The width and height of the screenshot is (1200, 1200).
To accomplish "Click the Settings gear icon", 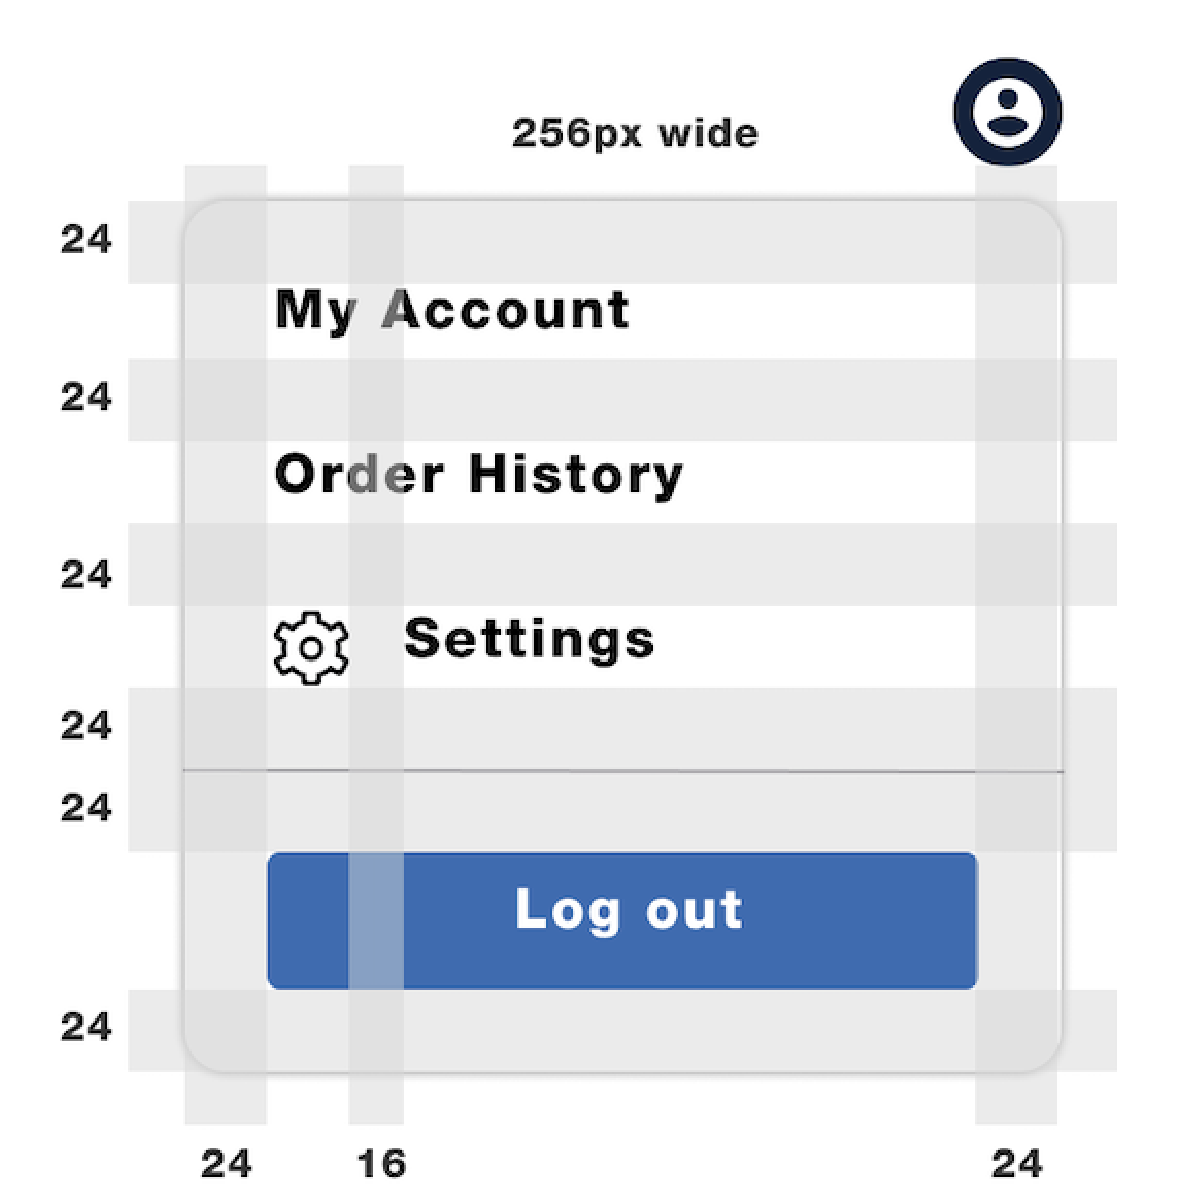I will coord(311,648).
